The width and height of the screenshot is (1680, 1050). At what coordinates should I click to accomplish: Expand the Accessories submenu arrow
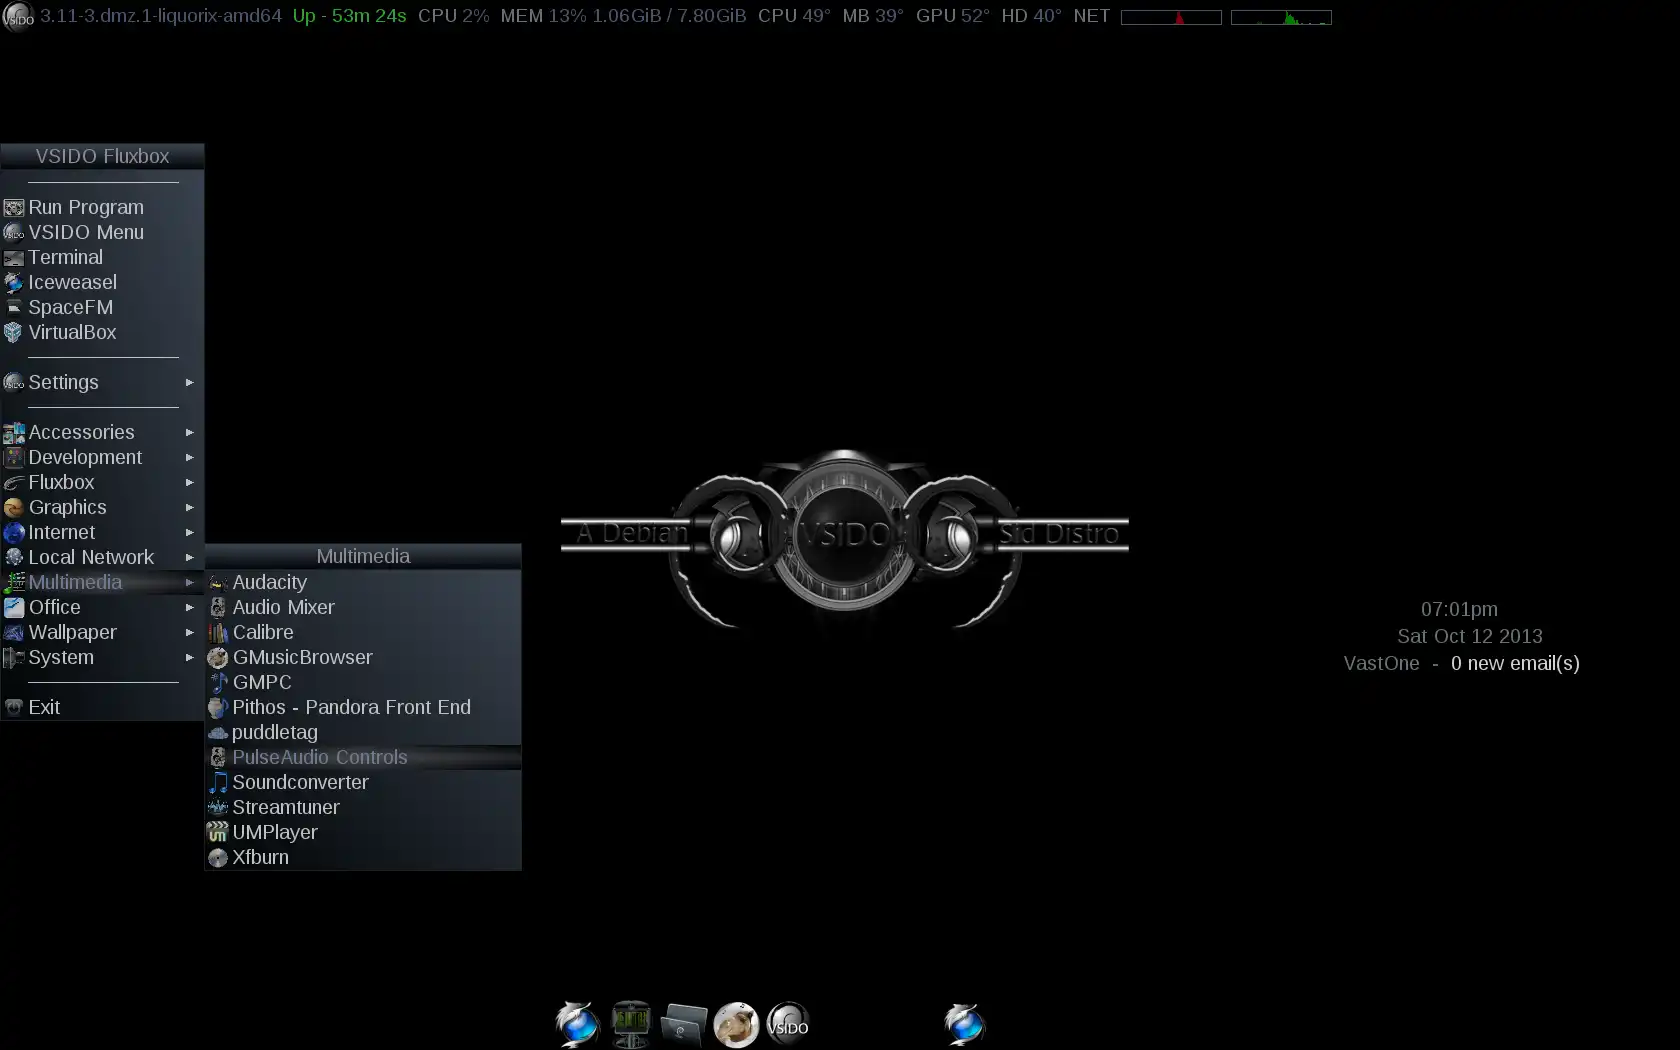click(x=189, y=432)
